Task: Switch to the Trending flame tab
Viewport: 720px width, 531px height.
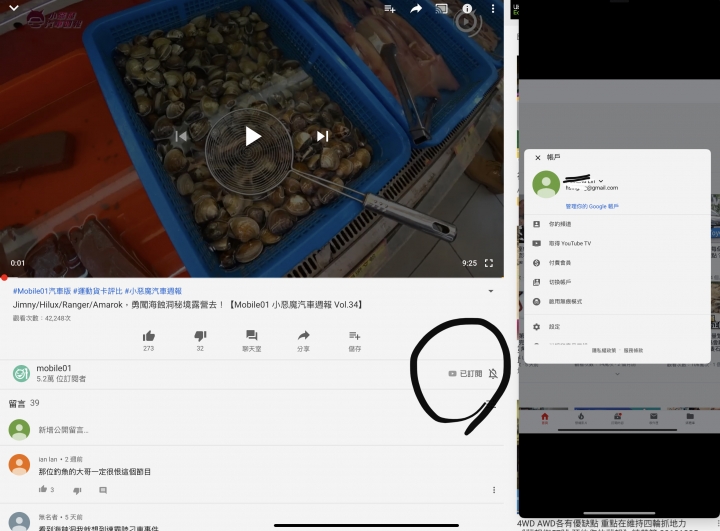Action: point(581,418)
